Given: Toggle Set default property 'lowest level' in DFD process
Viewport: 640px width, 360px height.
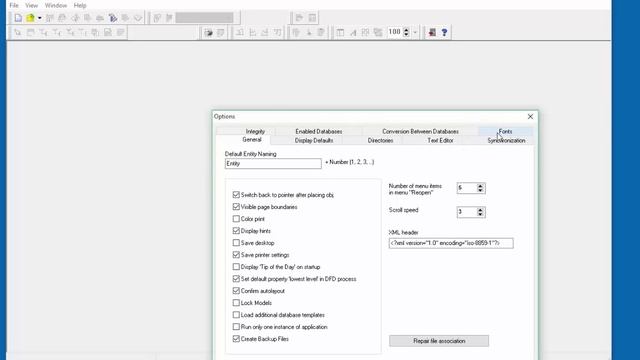Looking at the screenshot, I should point(236,279).
